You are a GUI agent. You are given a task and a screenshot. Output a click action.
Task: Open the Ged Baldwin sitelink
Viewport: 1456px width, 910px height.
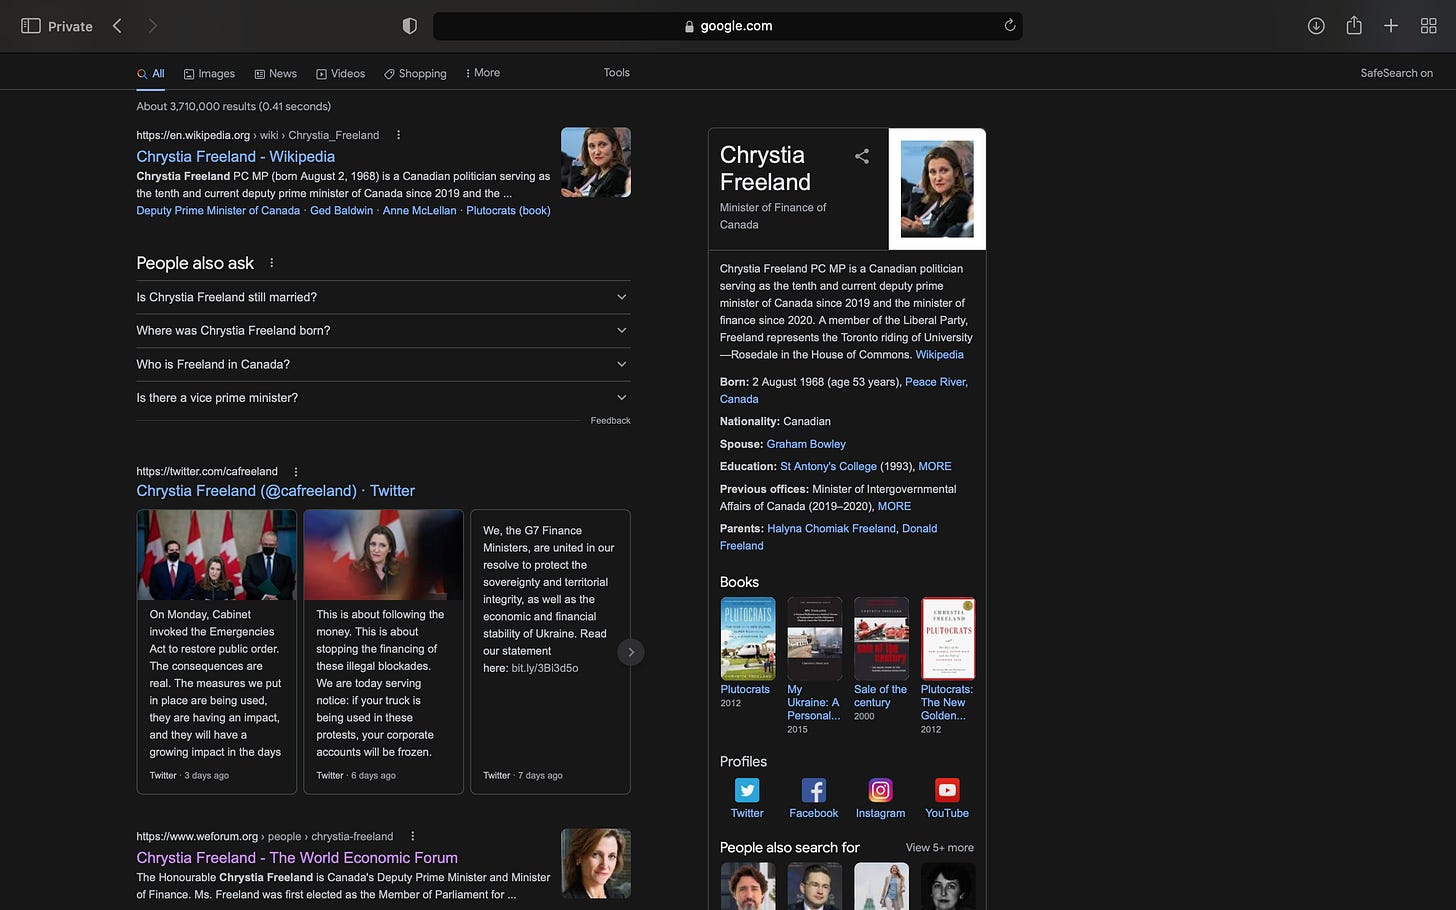[x=341, y=211]
